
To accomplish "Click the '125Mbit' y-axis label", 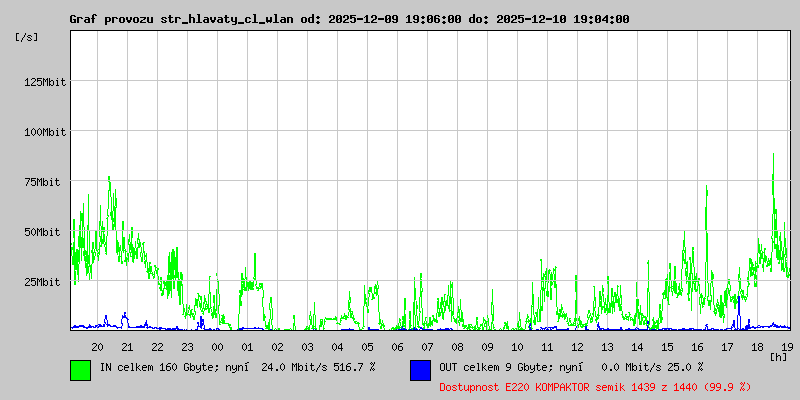I will click(x=45, y=82).
